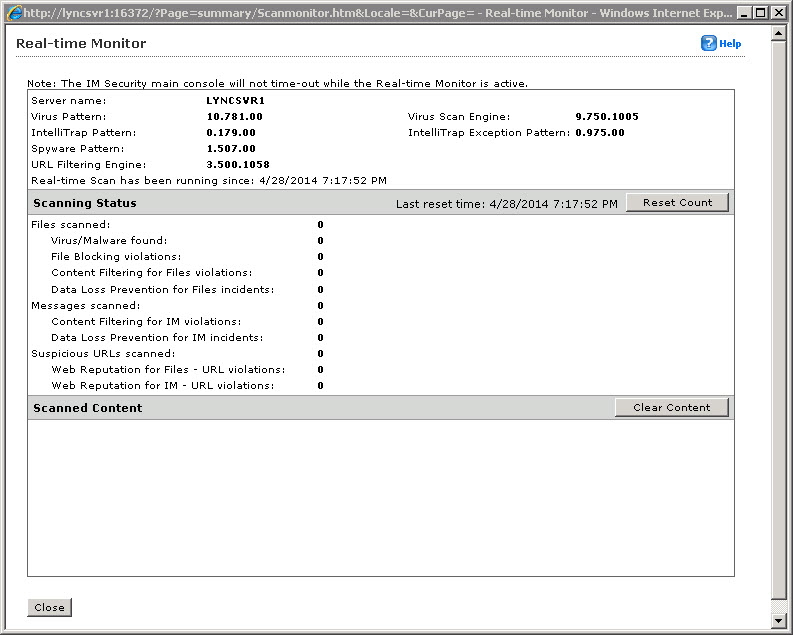Click the Internet Explorer icon in title bar
This screenshot has height=635, width=793.
(14, 13)
